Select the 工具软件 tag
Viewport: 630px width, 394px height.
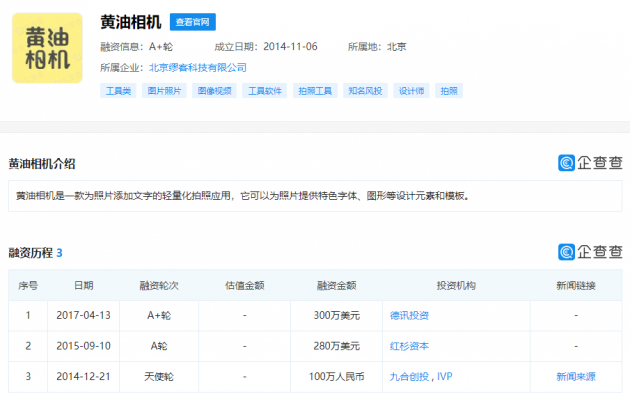(264, 91)
